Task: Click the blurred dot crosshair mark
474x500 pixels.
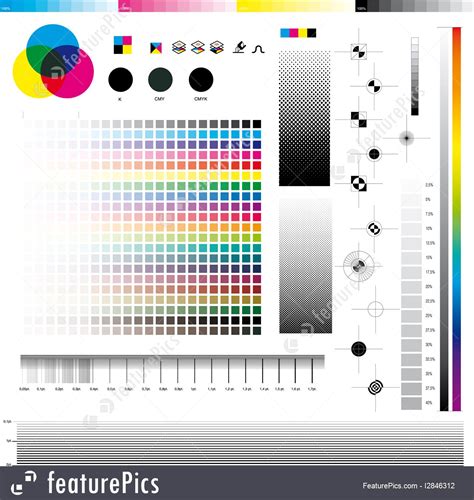Action: click(x=407, y=138)
